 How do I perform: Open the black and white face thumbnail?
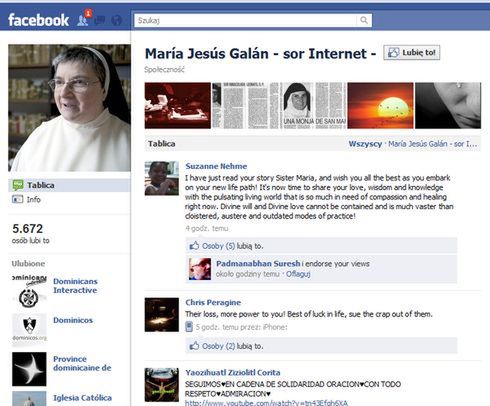pos(448,106)
